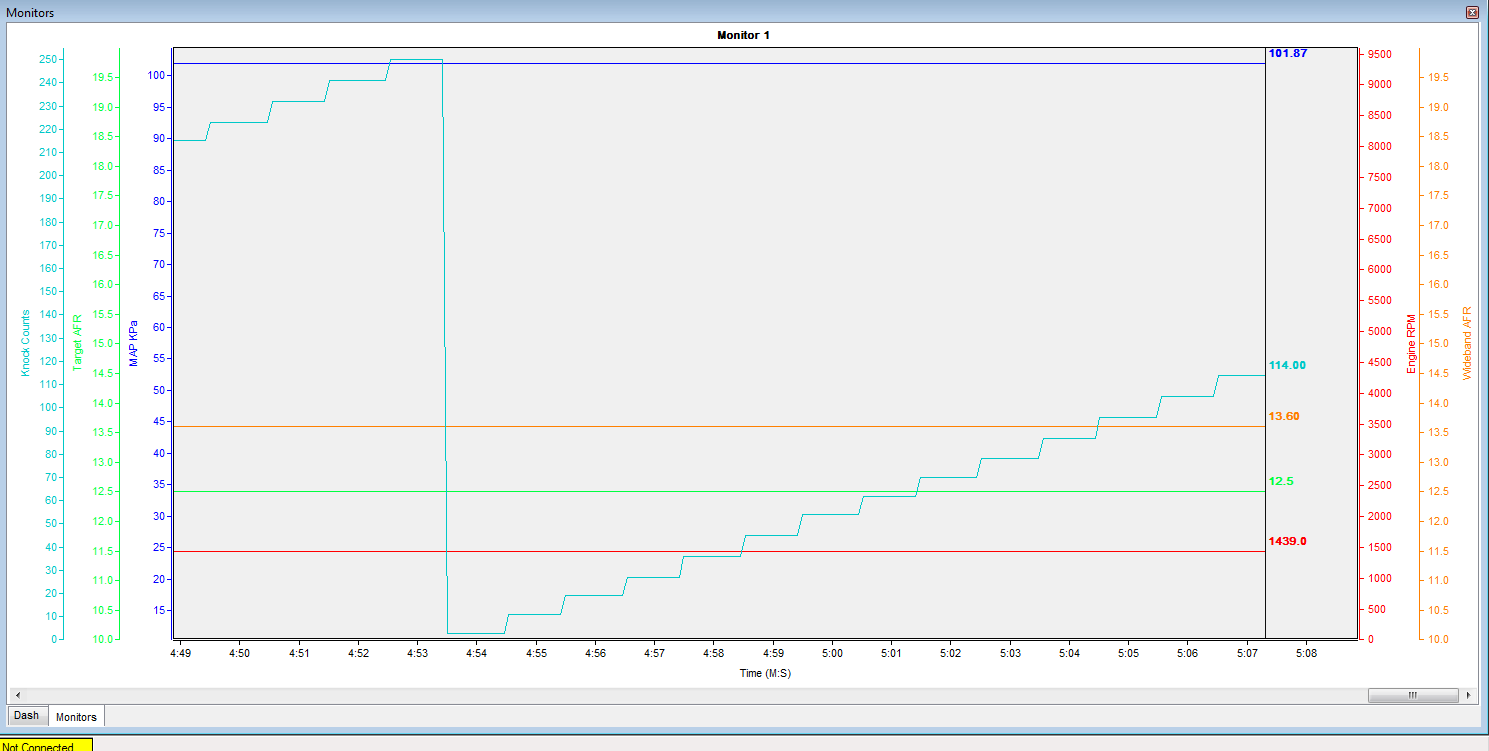Click the Time (M:S) axis label

point(765,673)
